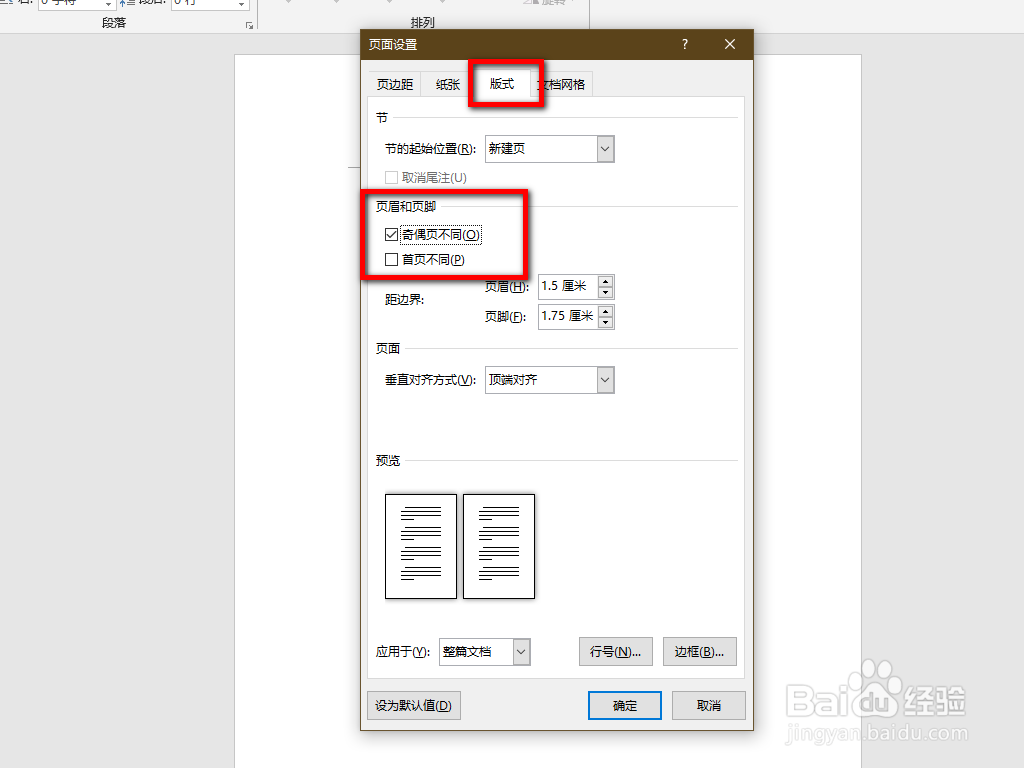Click the help question mark icon

(x=684, y=44)
